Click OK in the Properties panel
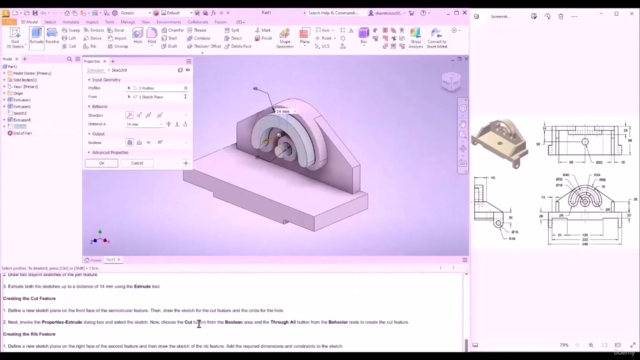 pyautogui.click(x=102, y=163)
